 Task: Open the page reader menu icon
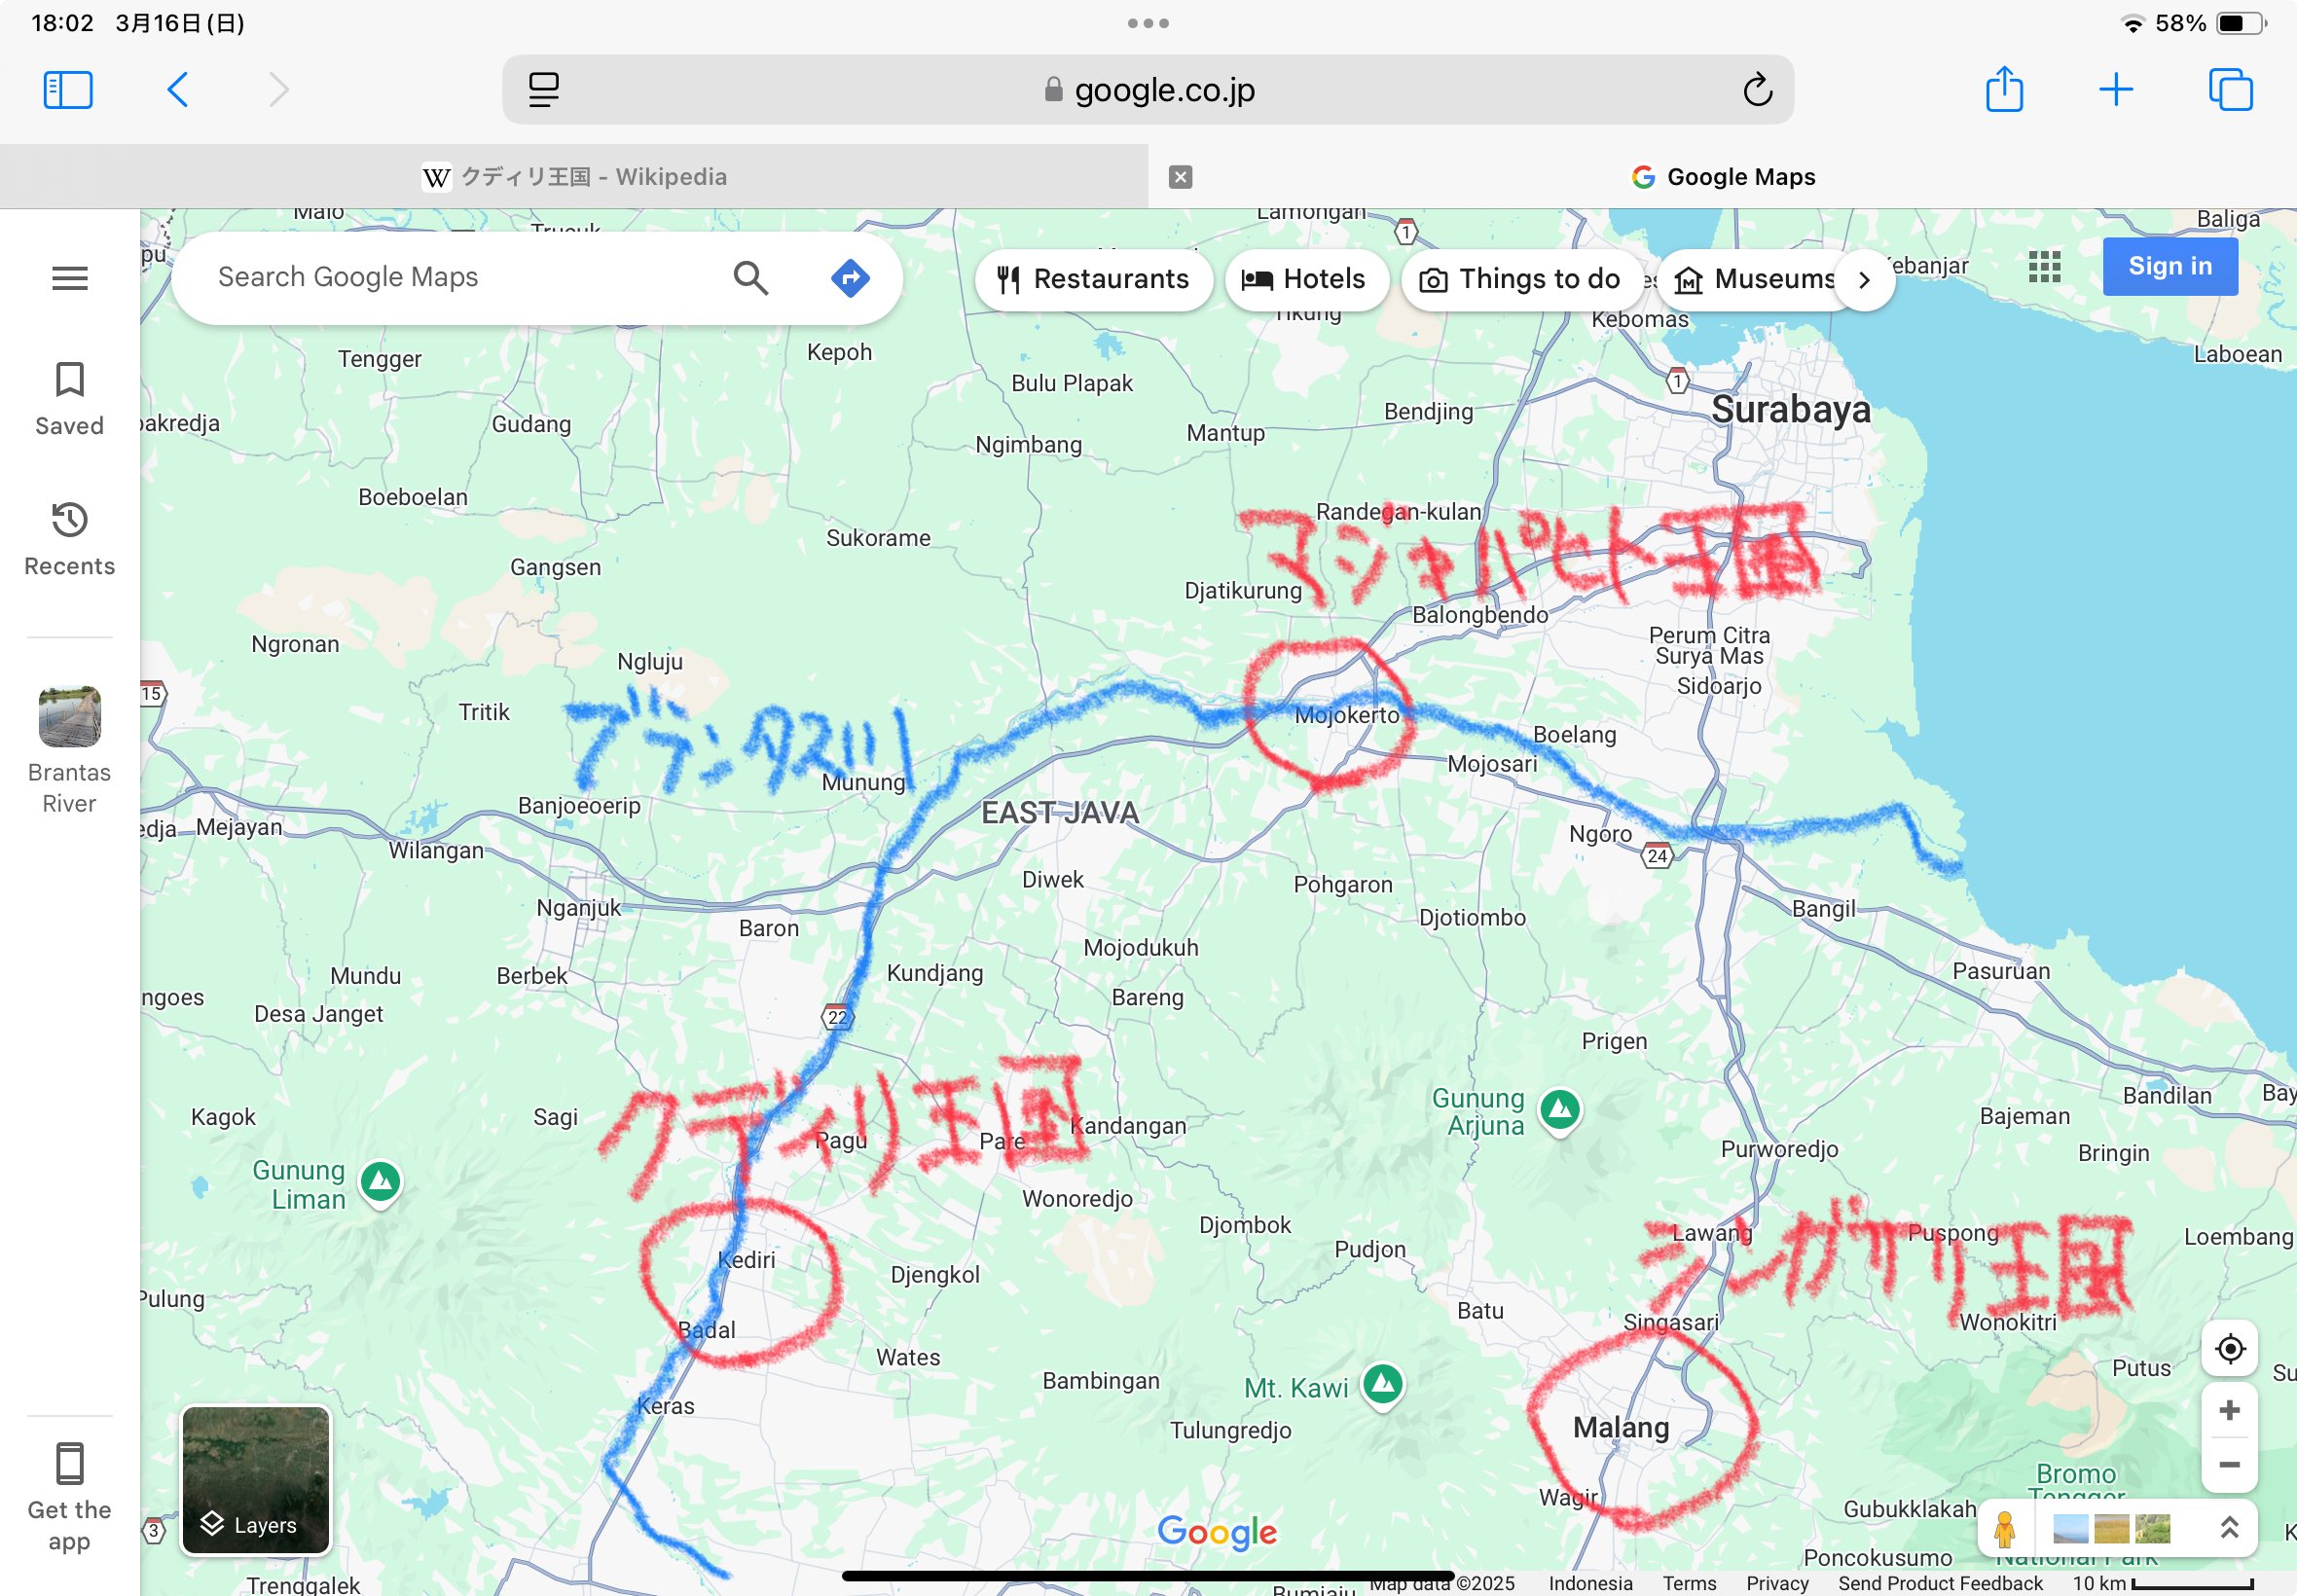544,90
